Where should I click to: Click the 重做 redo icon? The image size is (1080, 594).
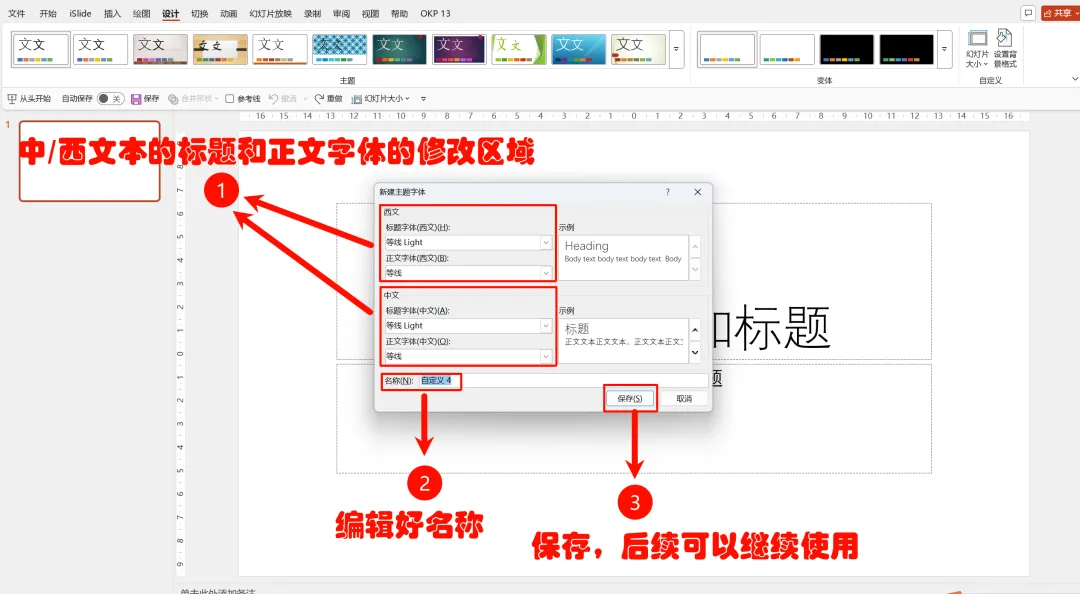point(319,99)
